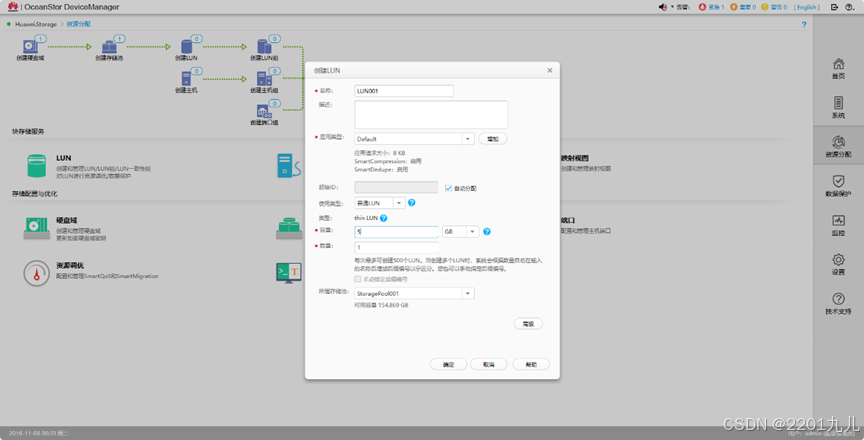
Task: Click the Create Storage Pool (创建存储池) workflow icon
Action: [x=109, y=47]
